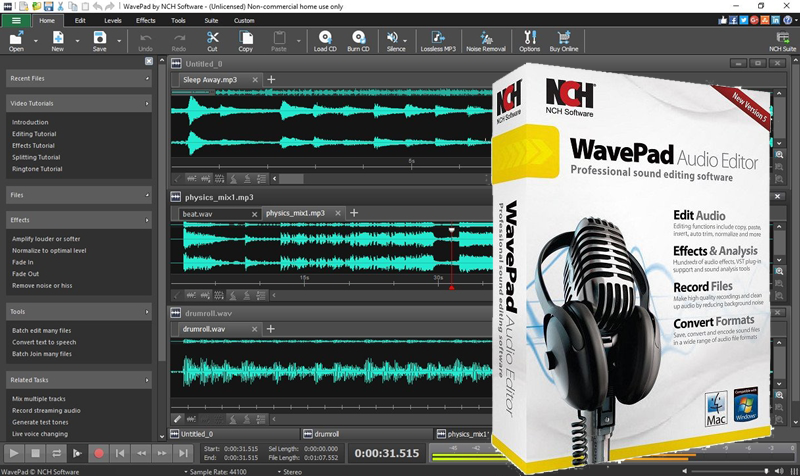Viewport: 800px width, 476px height.
Task: Click the Rewind transport button
Action: pos(141,453)
